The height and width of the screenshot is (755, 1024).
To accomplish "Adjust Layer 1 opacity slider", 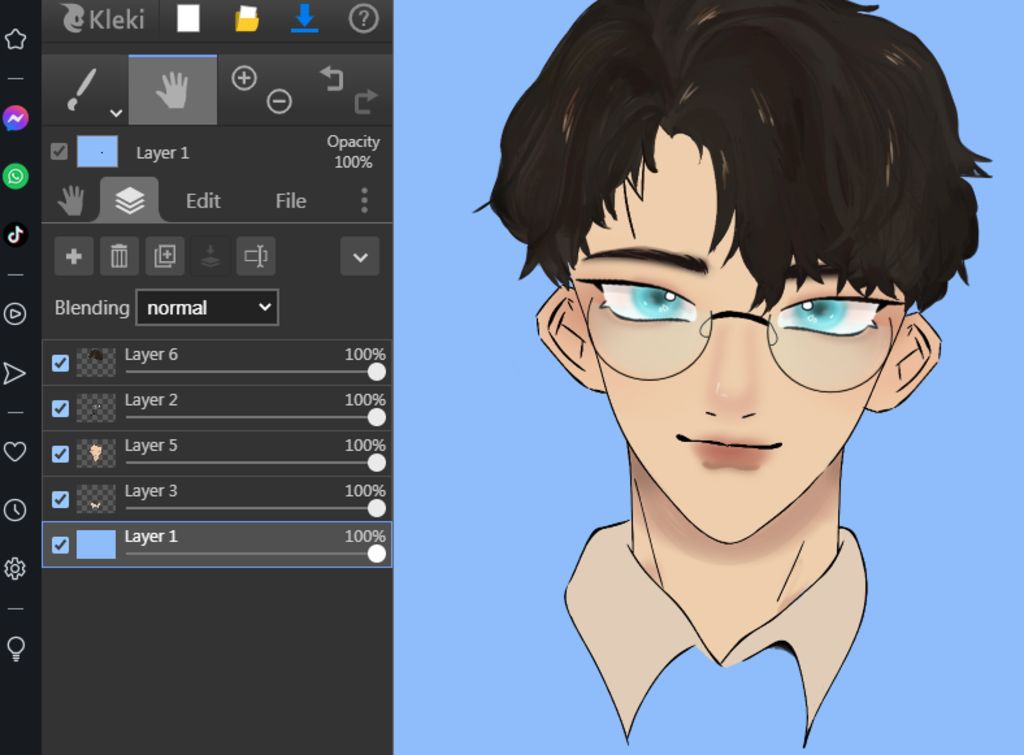I will click(x=255, y=554).
